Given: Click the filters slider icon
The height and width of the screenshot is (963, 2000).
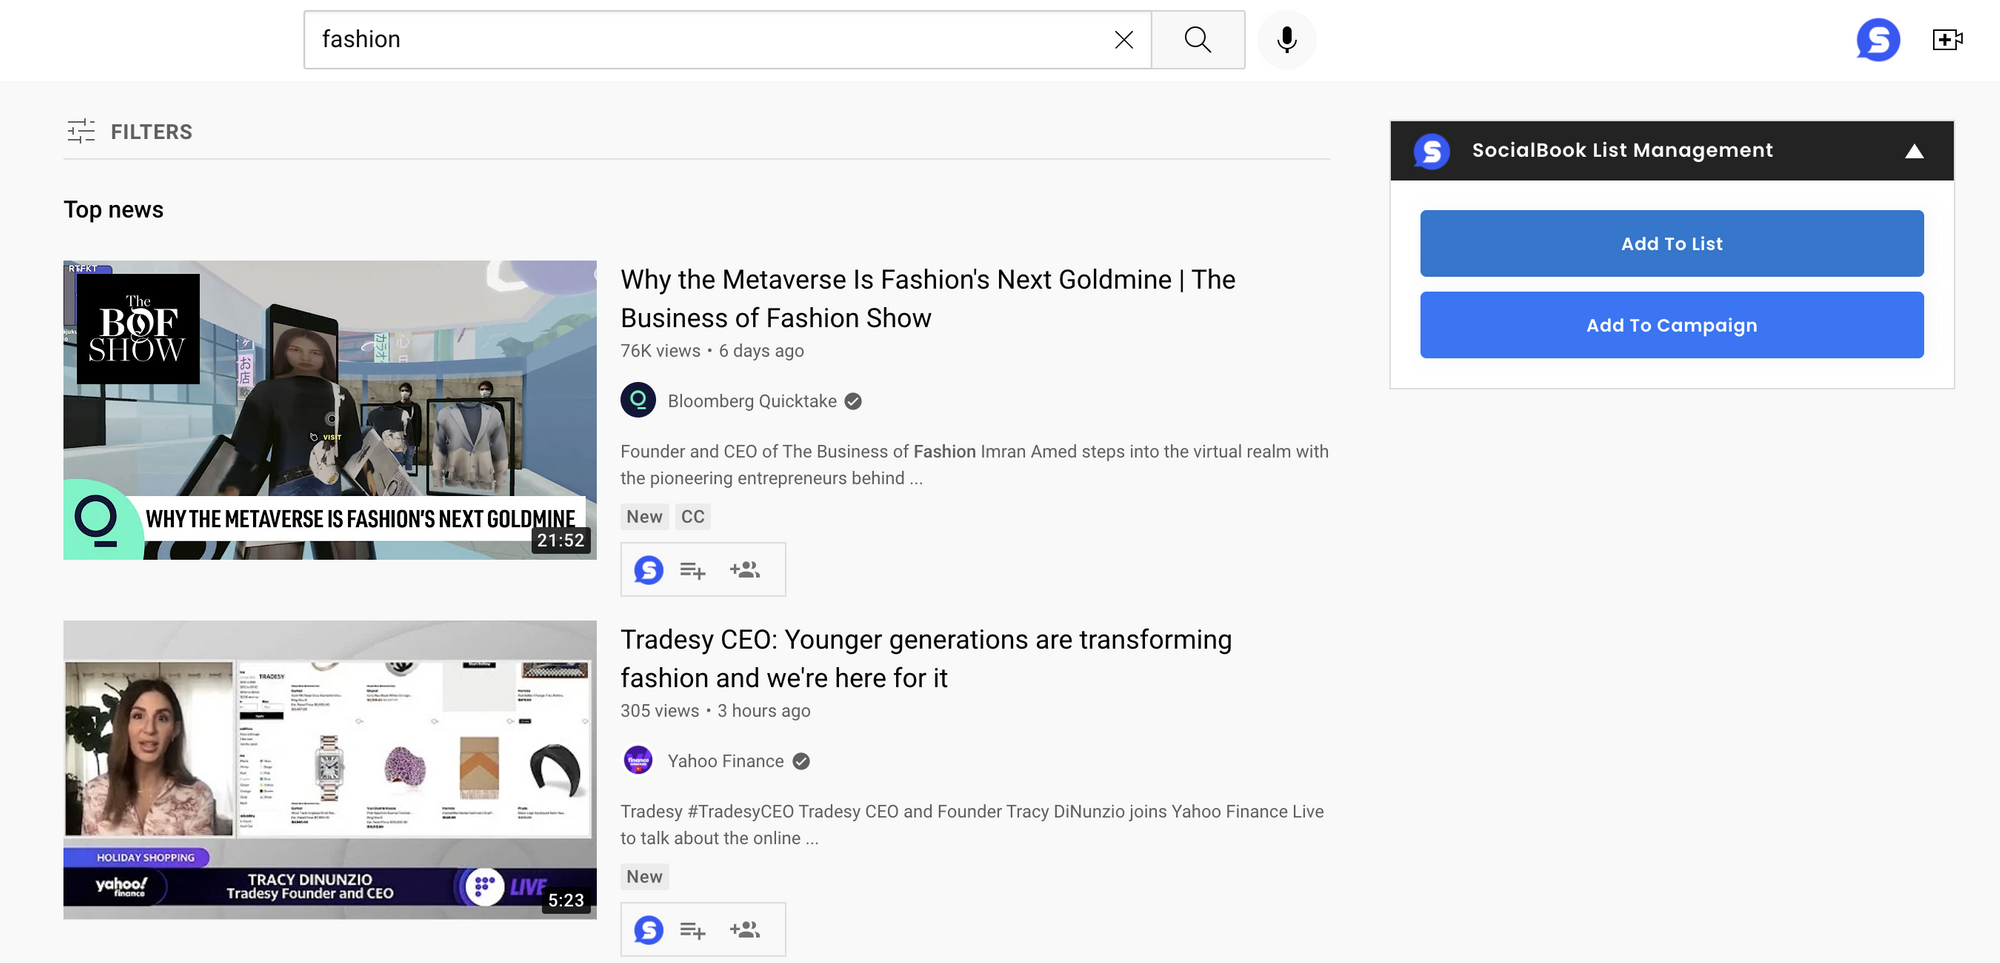Looking at the screenshot, I should click(81, 131).
